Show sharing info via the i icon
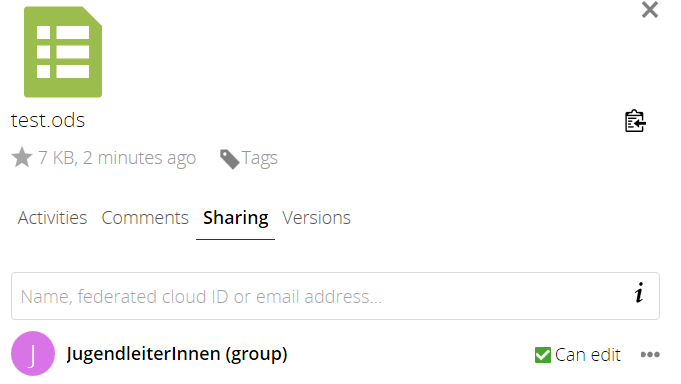The image size is (681, 384). coord(639,293)
